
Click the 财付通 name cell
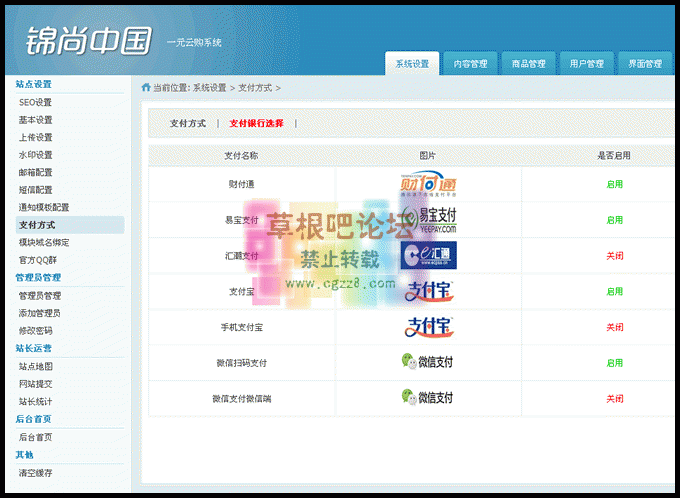tap(241, 184)
